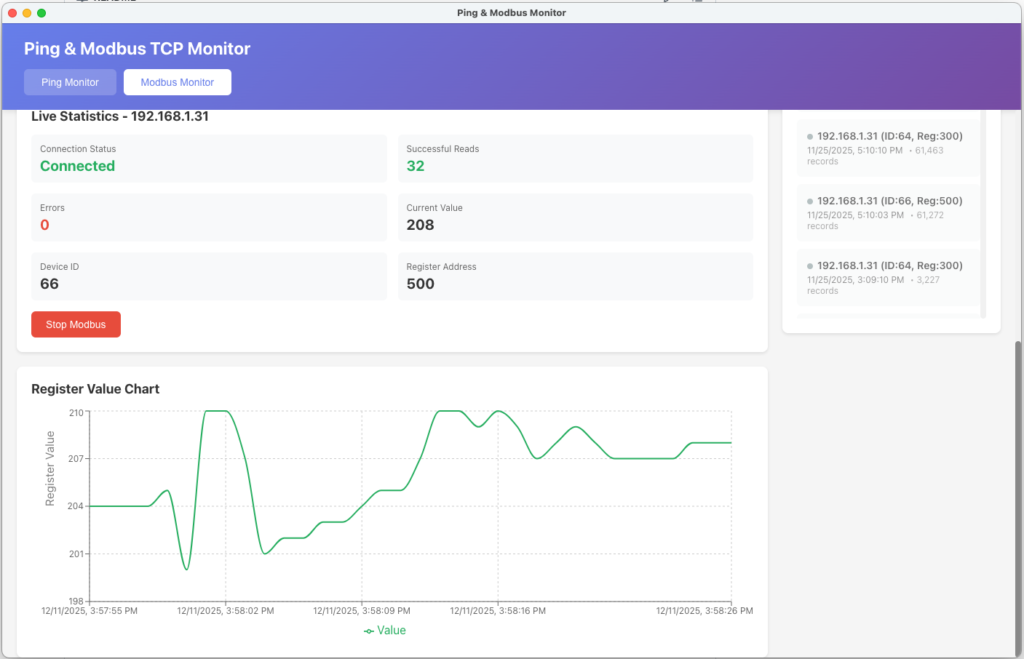
Task: Select the Modbus Monitor tab
Action: 177,82
